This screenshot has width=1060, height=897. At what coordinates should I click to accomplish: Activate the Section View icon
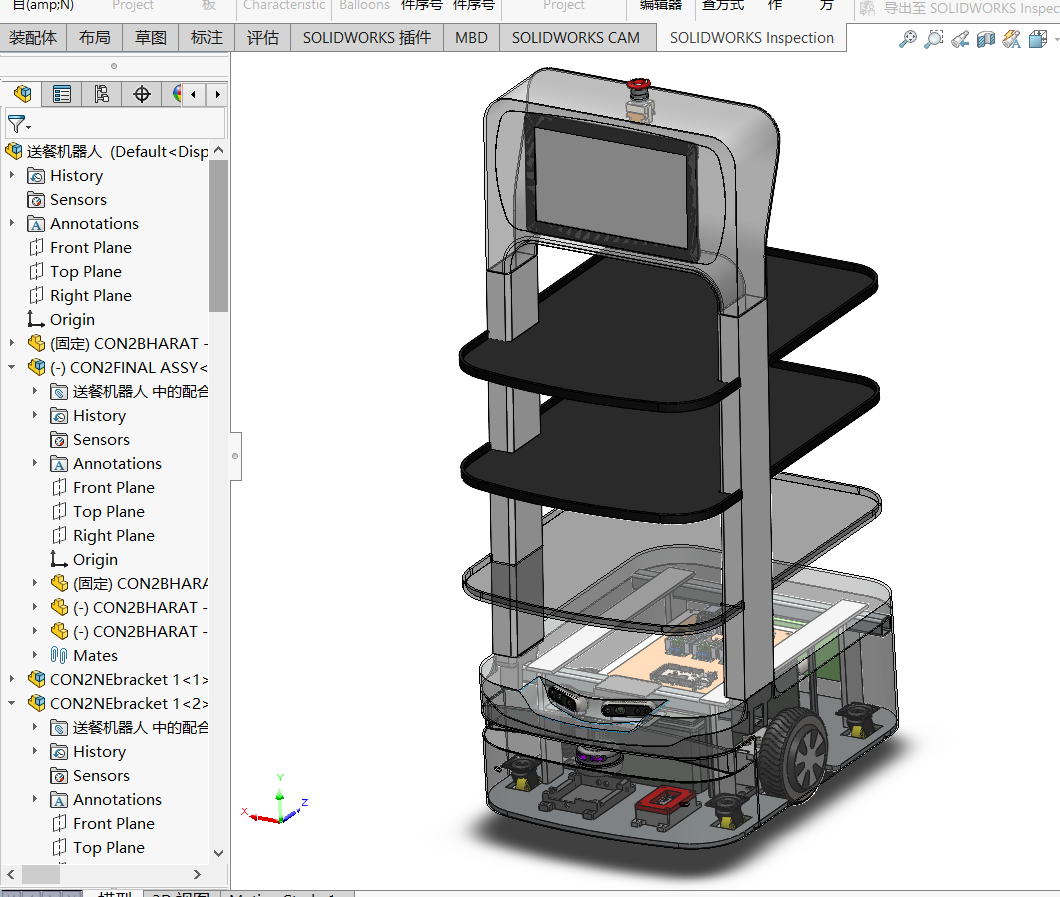pos(985,39)
